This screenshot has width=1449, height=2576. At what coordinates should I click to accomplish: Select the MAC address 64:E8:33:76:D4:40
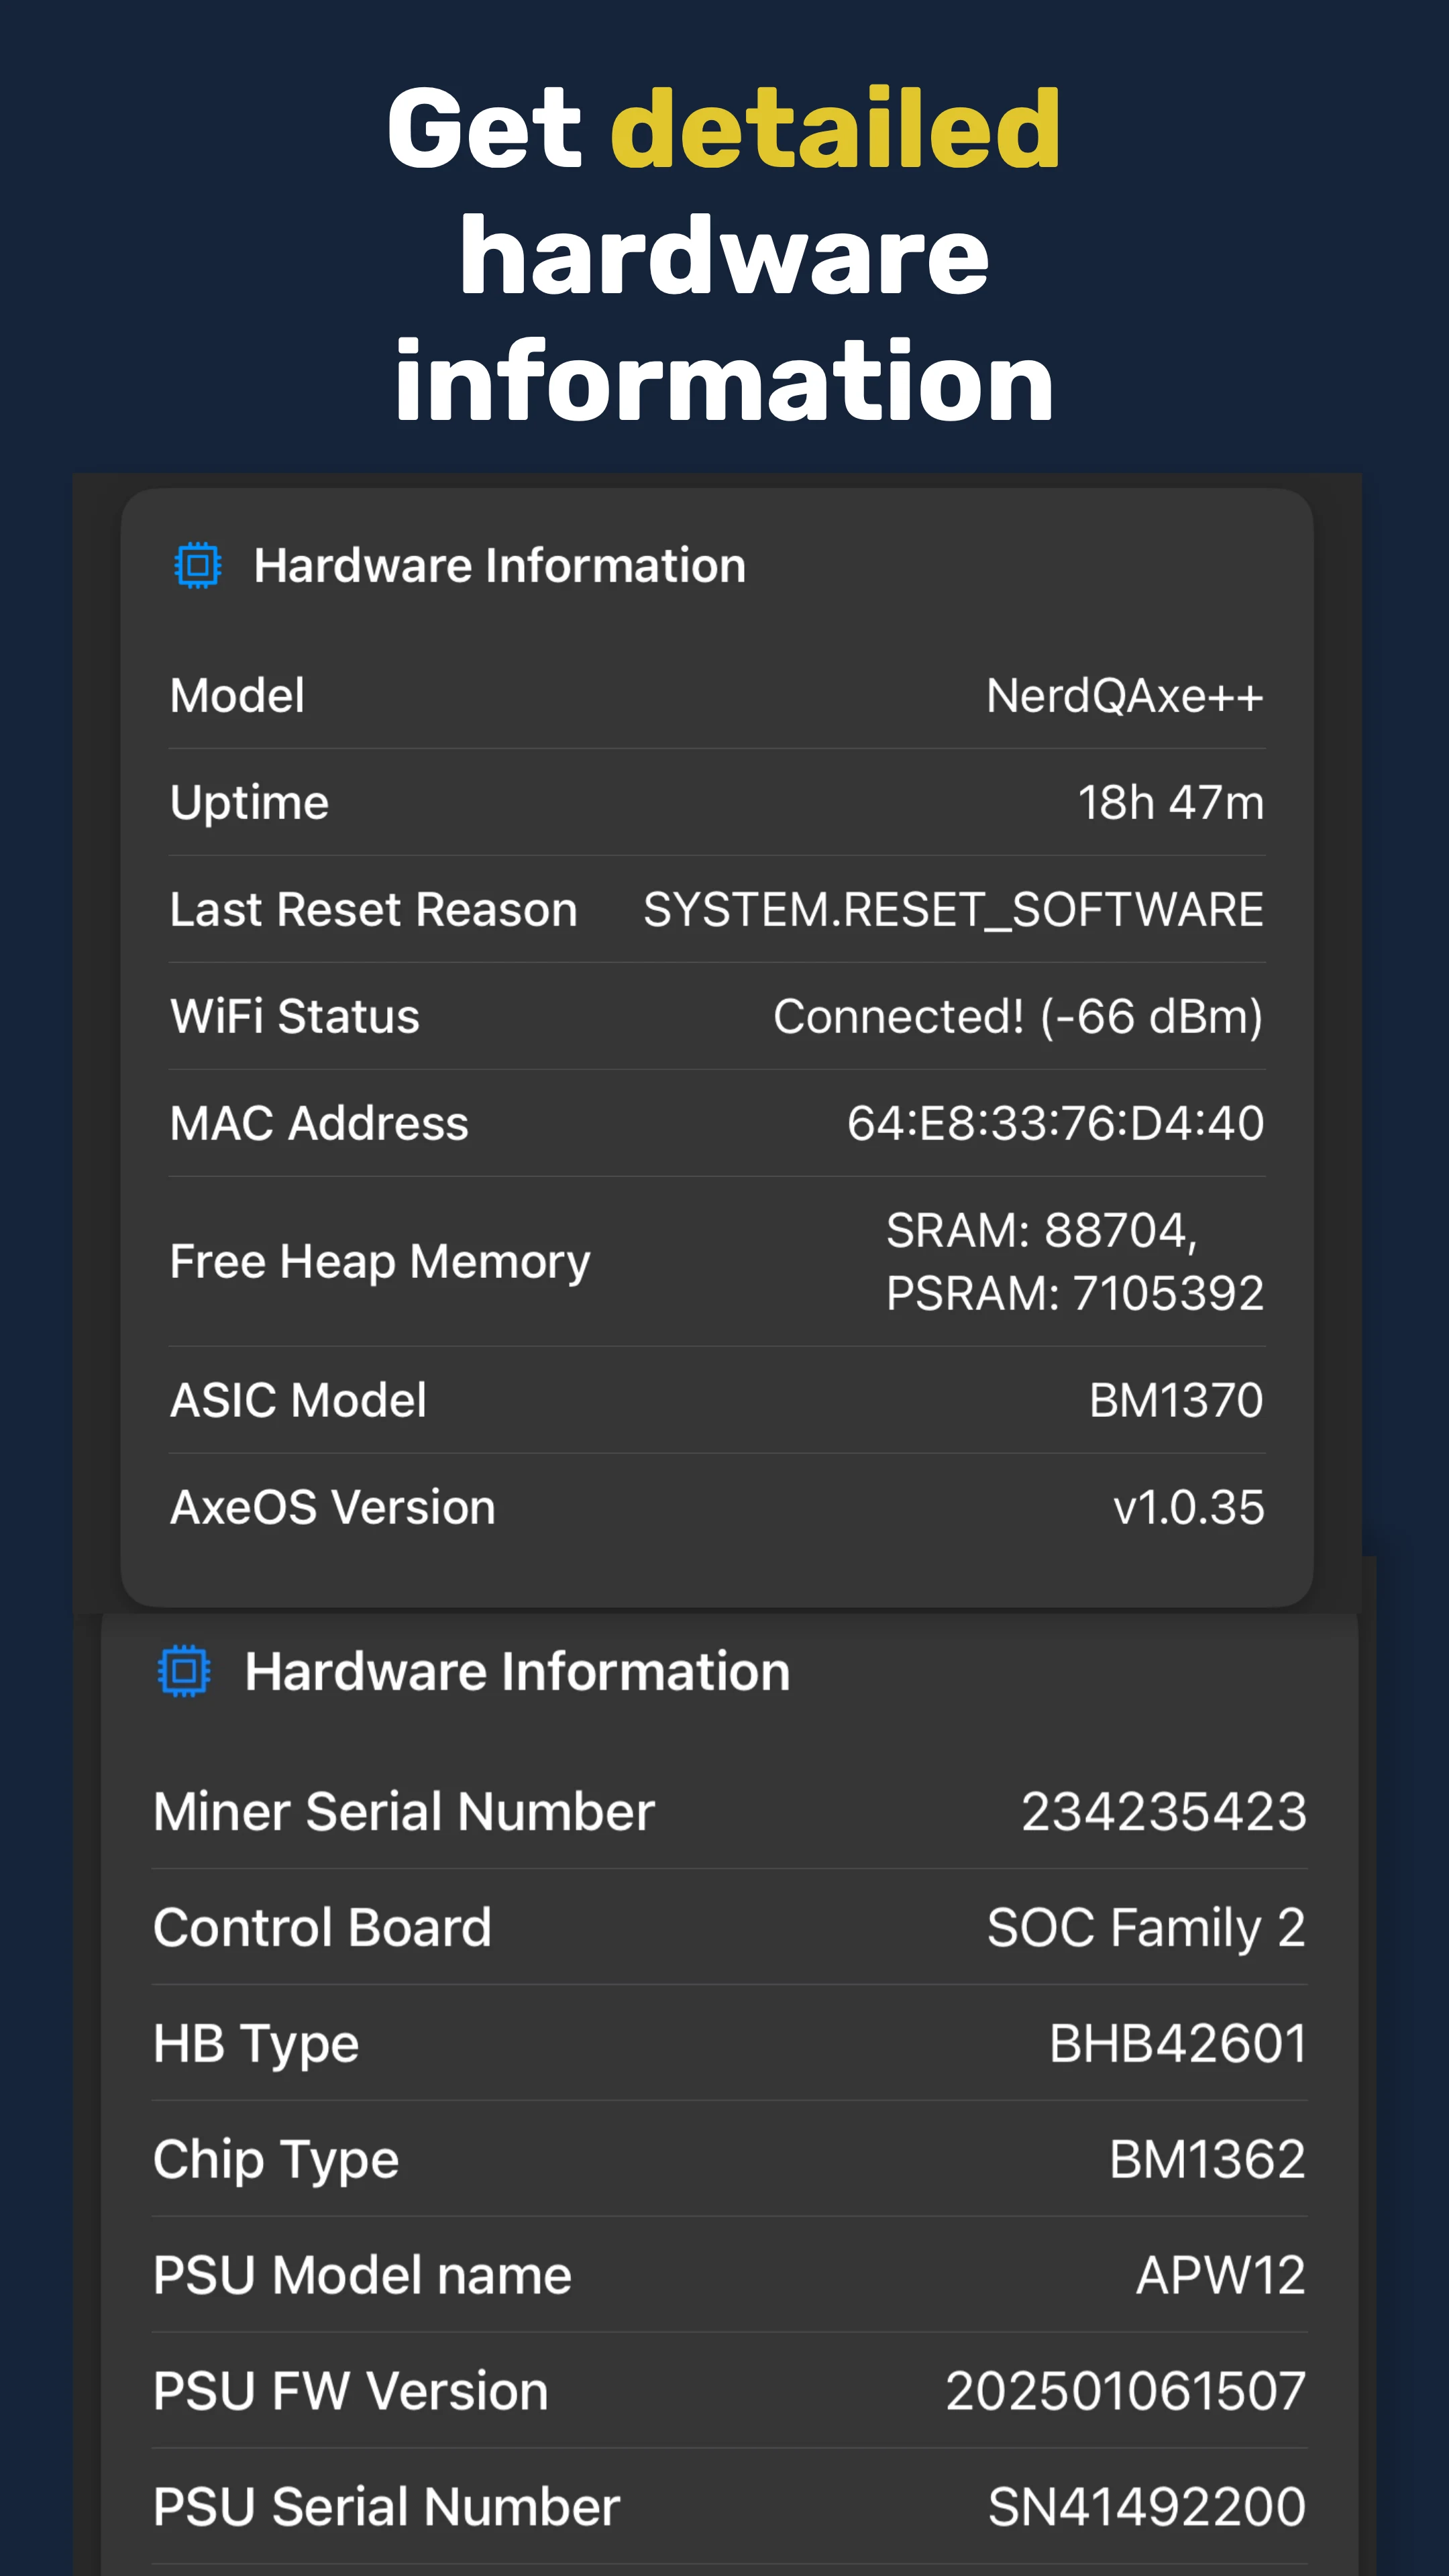tap(1056, 1124)
